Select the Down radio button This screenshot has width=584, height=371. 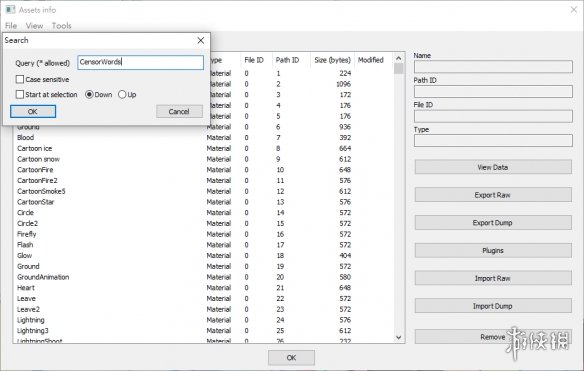tap(89, 95)
